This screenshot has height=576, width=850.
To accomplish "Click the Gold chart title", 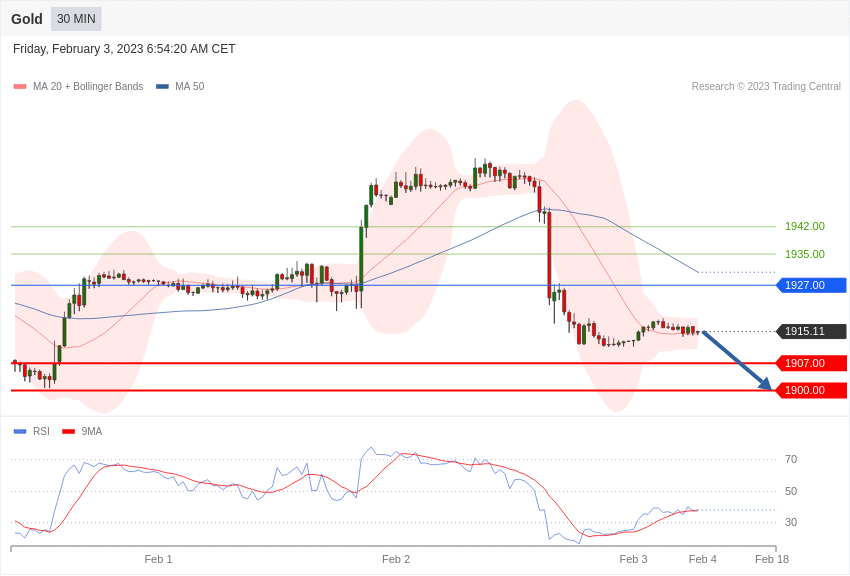I will 27,19.
